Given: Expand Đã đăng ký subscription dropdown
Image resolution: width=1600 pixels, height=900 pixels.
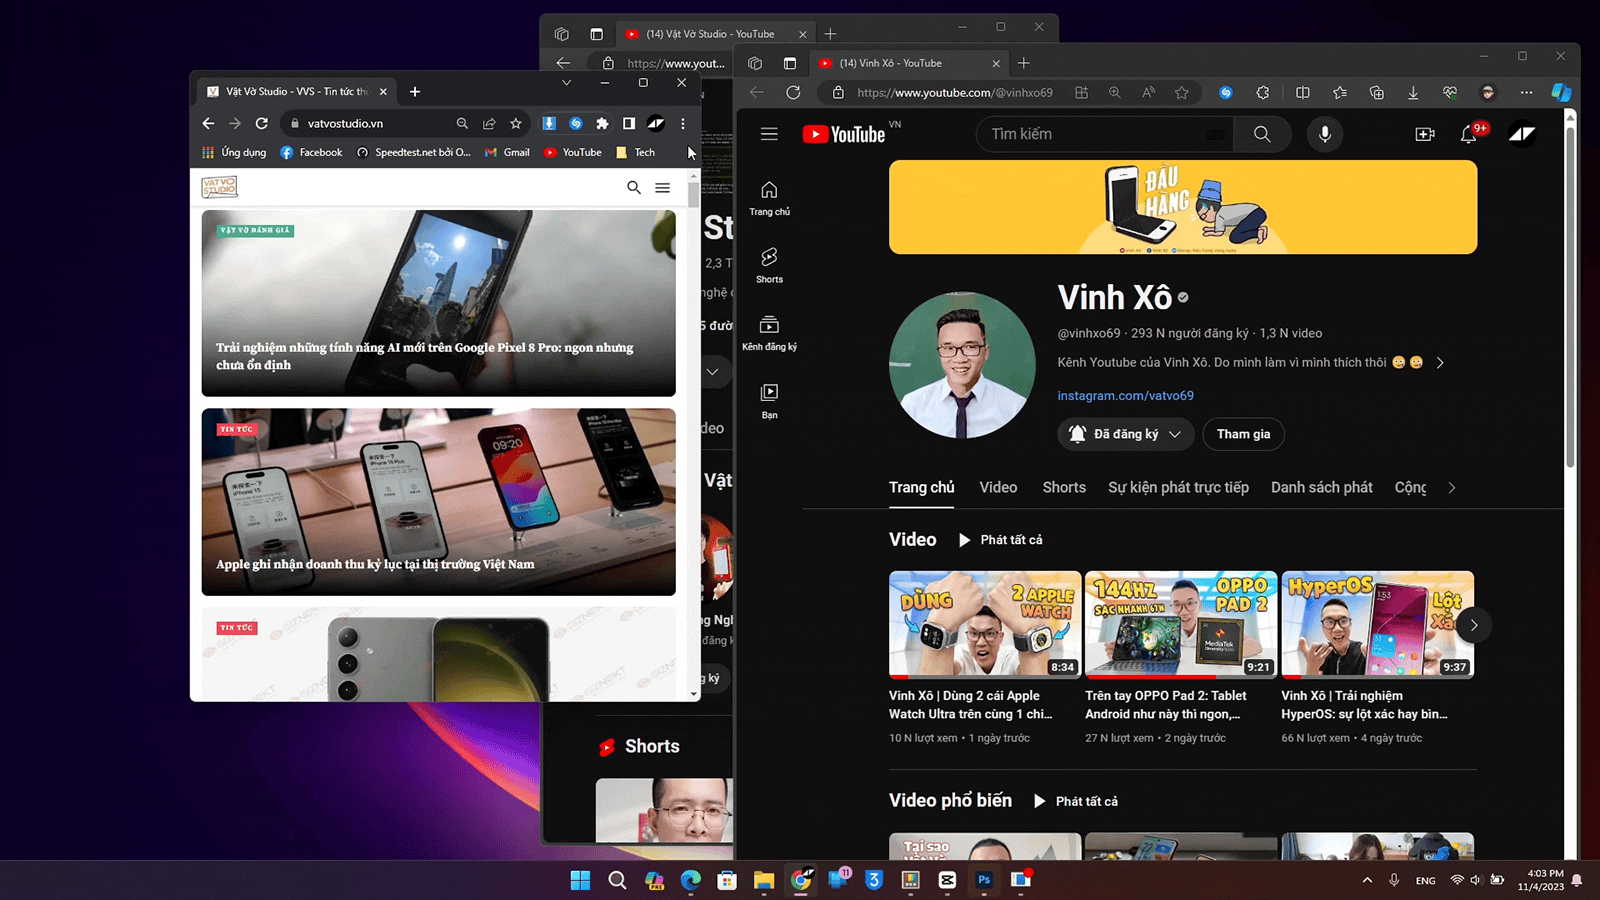Looking at the screenshot, I should [x=1126, y=434].
